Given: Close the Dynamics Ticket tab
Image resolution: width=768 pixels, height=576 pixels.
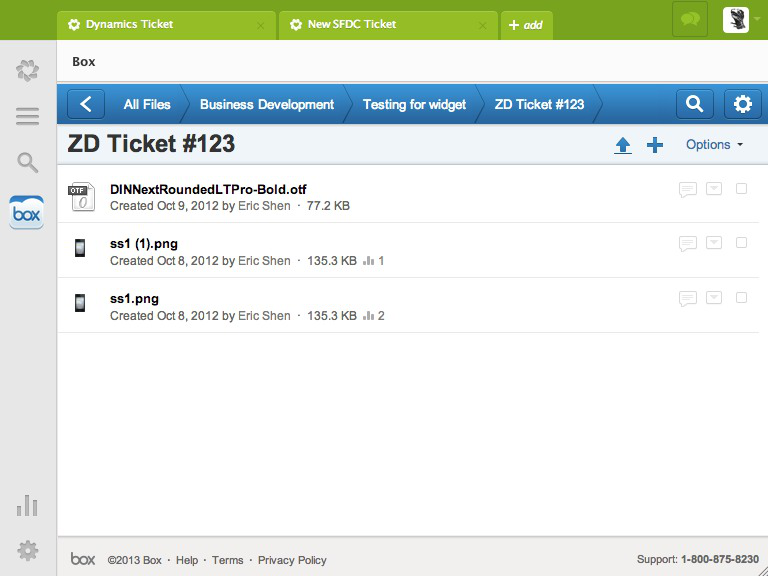Looking at the screenshot, I should coord(261,26).
